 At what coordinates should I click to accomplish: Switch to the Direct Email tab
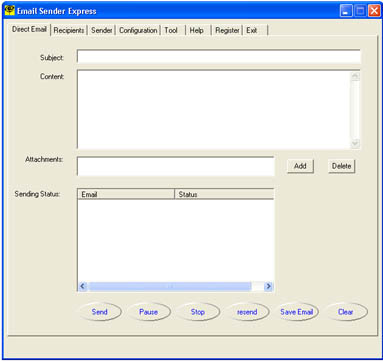[29, 29]
